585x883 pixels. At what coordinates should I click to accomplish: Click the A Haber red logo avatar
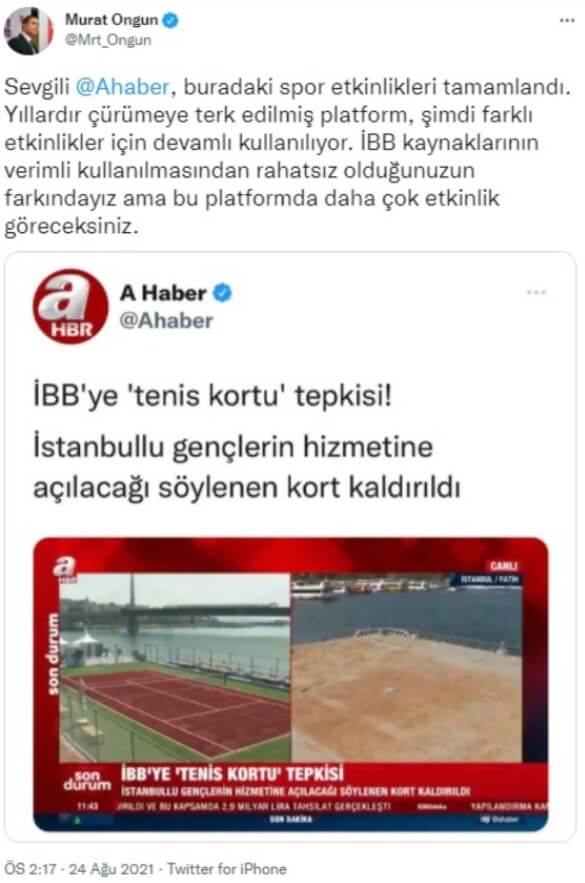pyautogui.click(x=70, y=306)
